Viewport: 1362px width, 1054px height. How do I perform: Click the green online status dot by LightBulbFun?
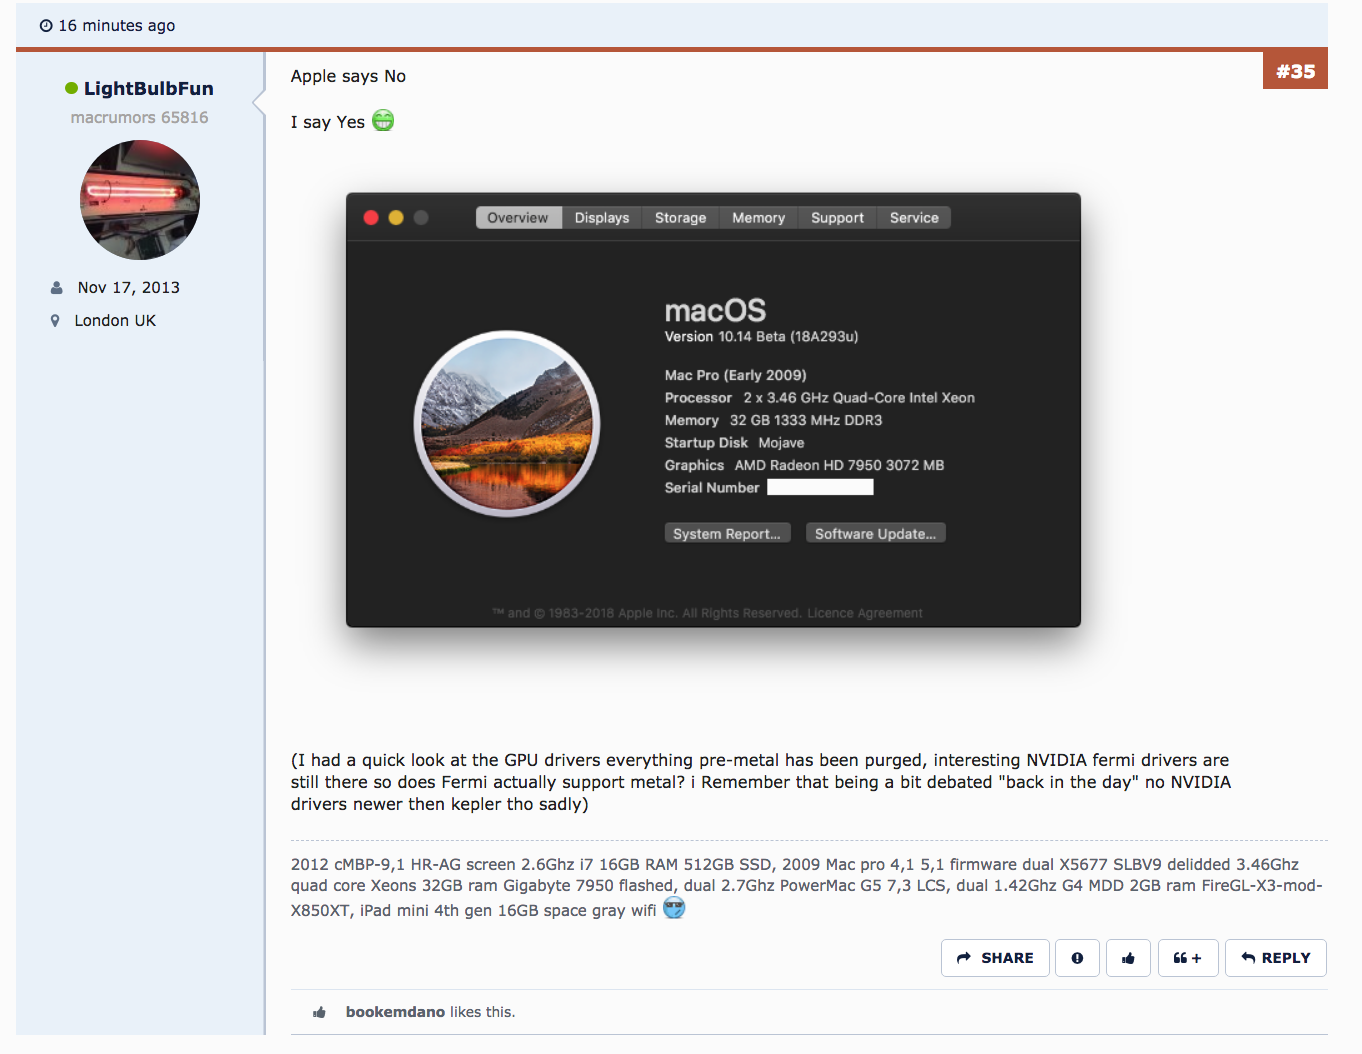[71, 88]
